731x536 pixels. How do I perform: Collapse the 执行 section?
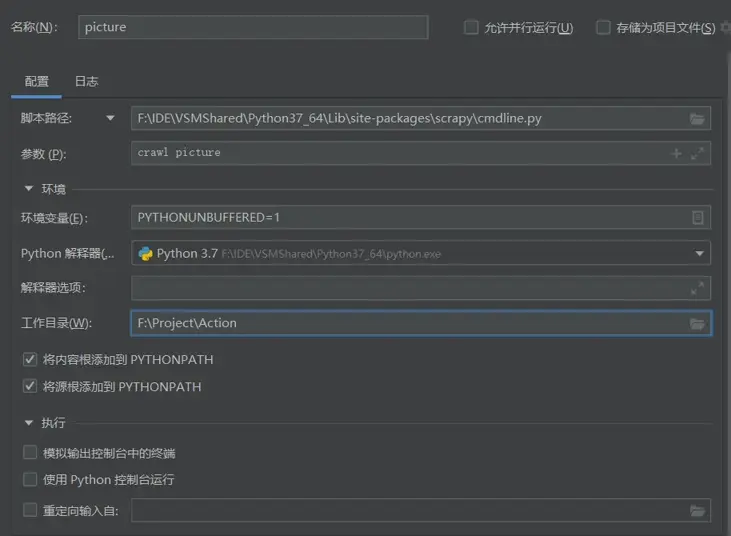(x=27, y=423)
